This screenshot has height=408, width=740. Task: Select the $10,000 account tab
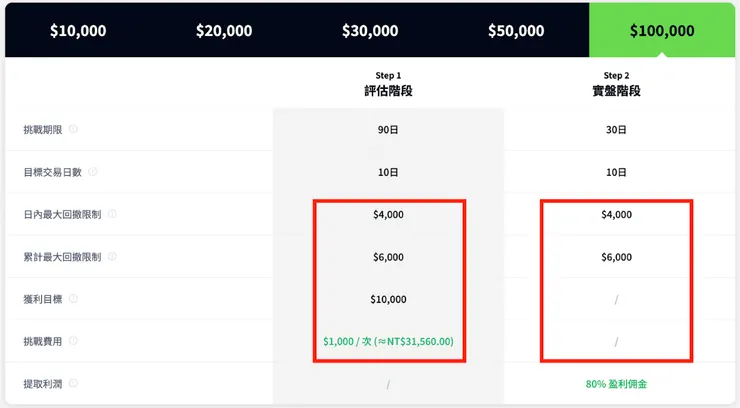coord(78,30)
